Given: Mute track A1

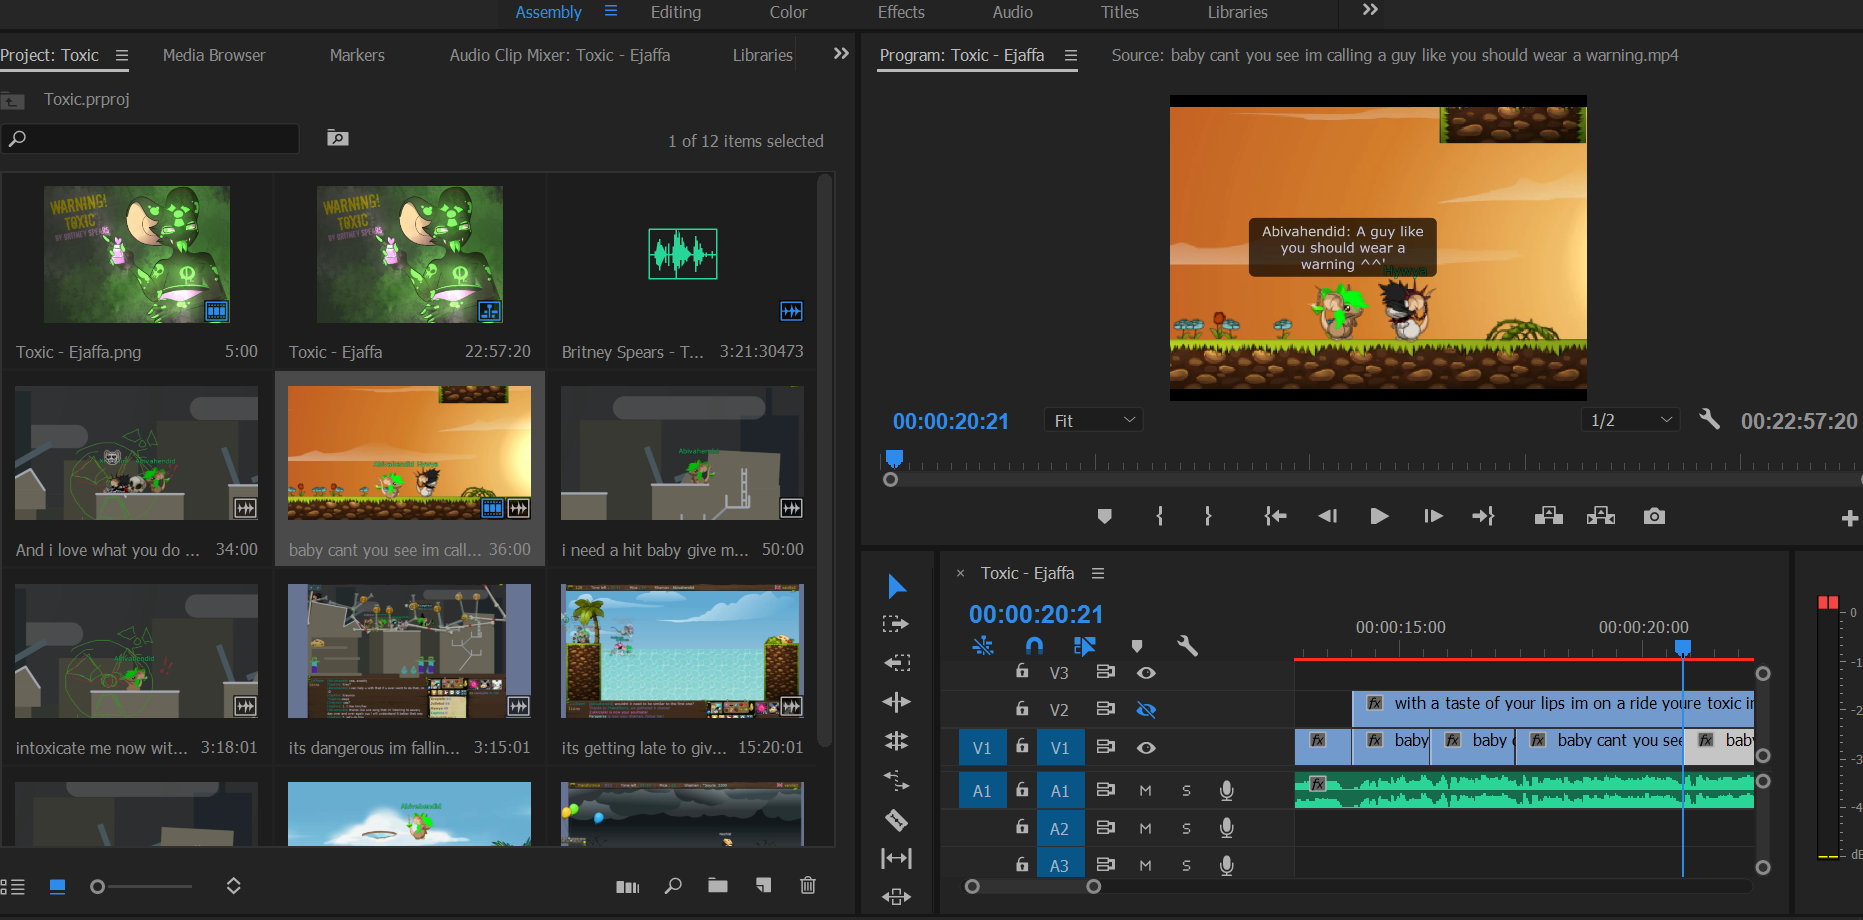Looking at the screenshot, I should (1146, 791).
